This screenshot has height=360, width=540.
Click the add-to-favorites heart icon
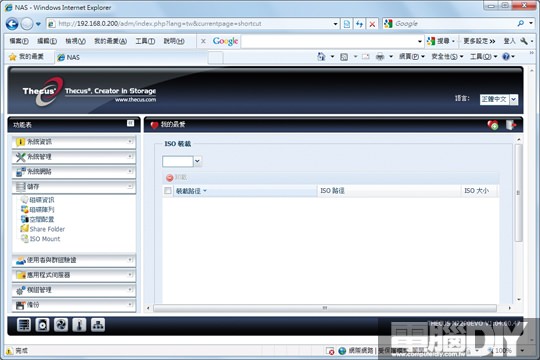pyautogui.click(x=493, y=125)
